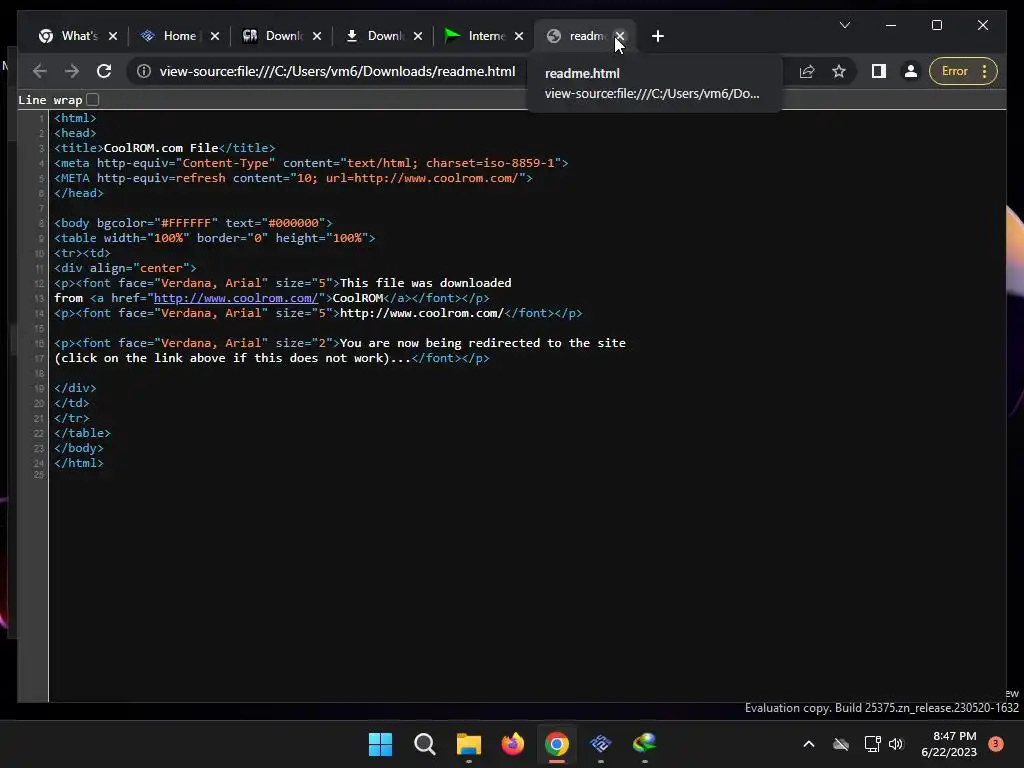This screenshot has height=768, width=1024.
Task: Open the Downloads tab with arrow icon
Action: click(x=374, y=36)
